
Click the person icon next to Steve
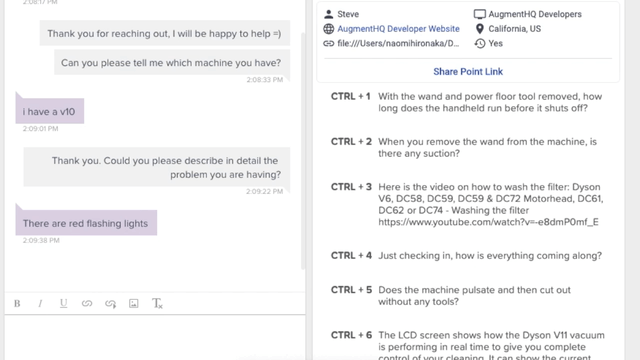pyautogui.click(x=329, y=14)
